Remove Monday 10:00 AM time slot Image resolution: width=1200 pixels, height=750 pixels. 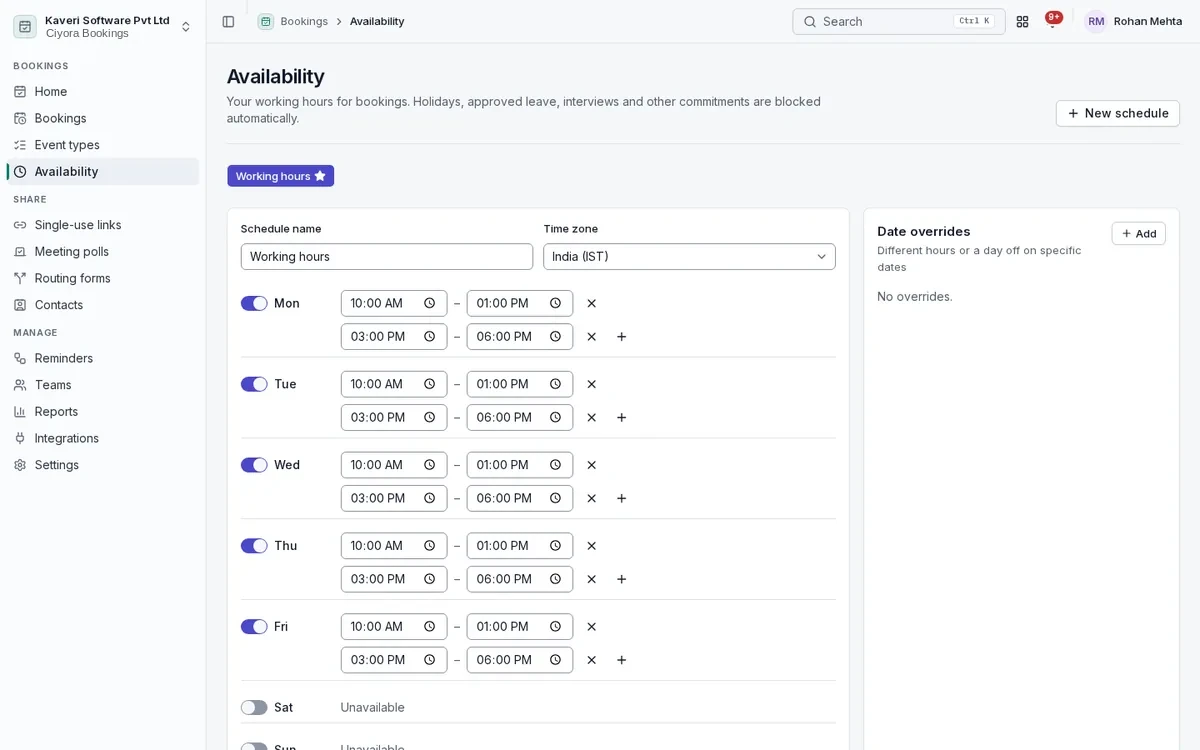tap(591, 303)
